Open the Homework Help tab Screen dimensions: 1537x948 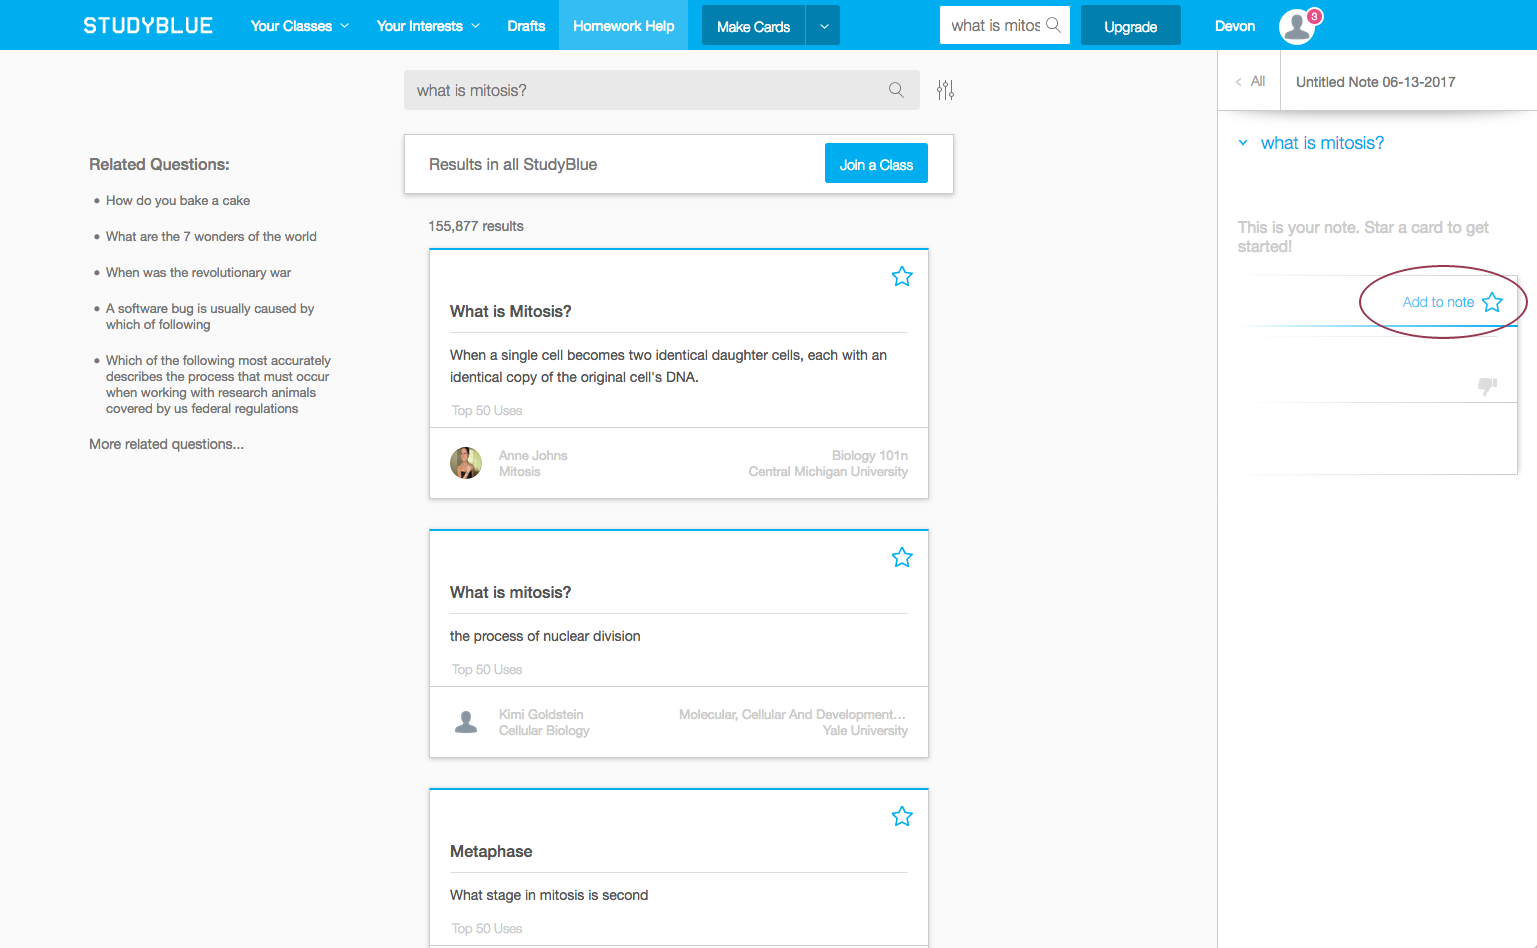pos(623,26)
